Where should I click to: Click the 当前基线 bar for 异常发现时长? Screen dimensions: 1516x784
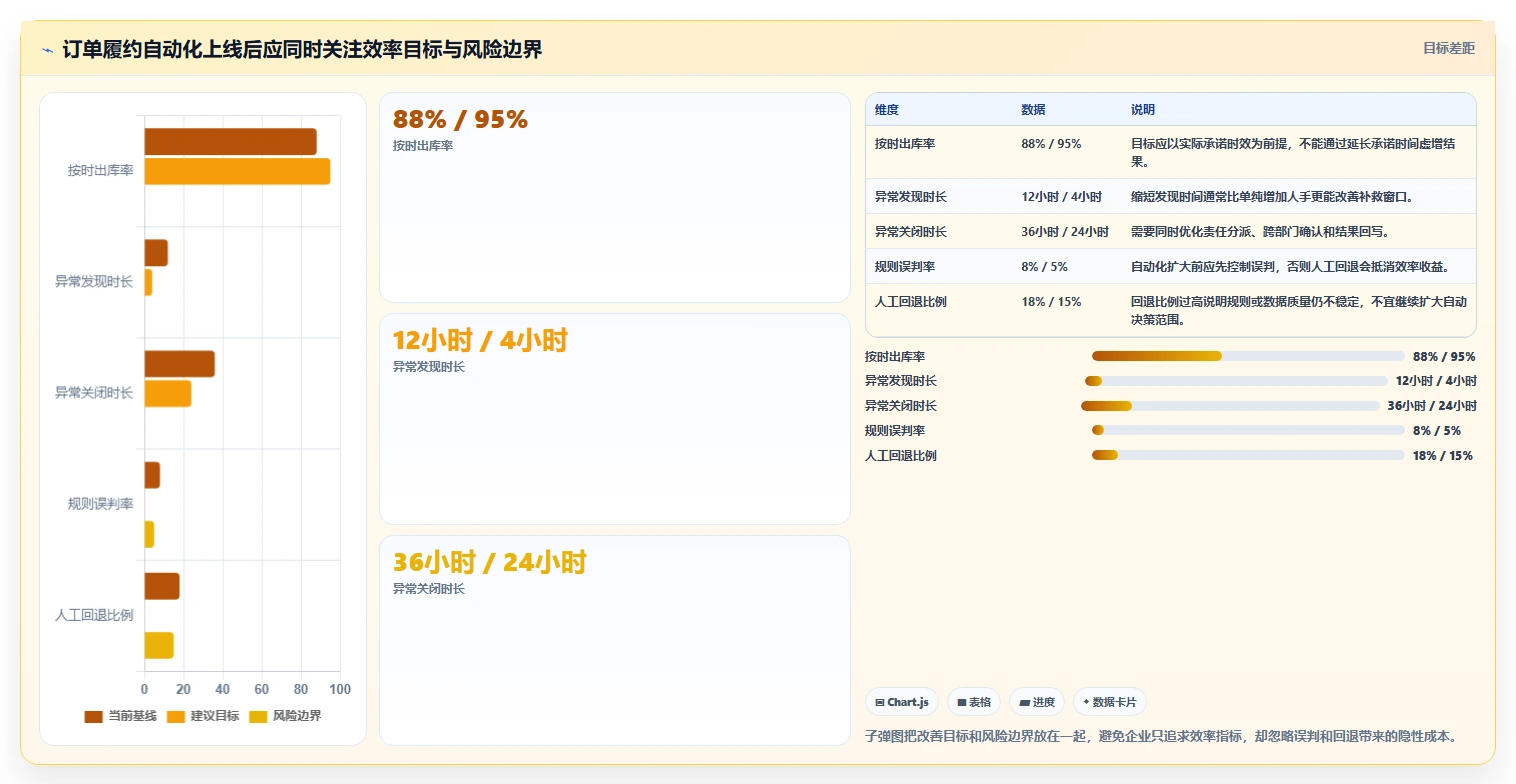pos(156,253)
